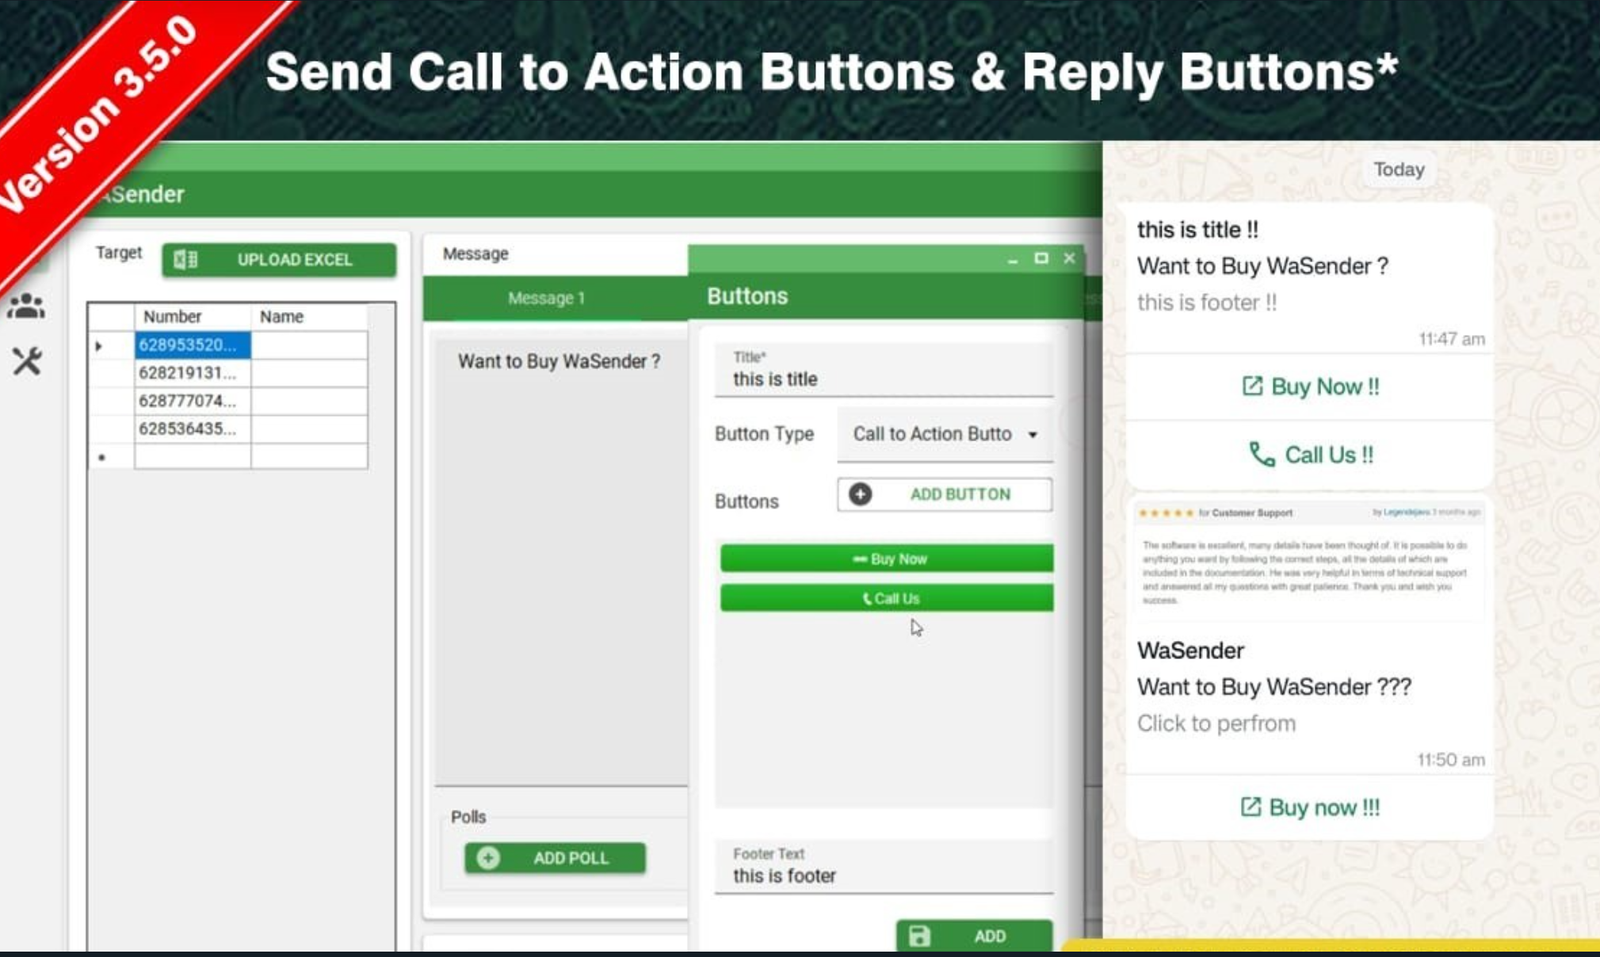Screen dimensions: 1600x957
Task: Maximize the Buttons dialog window
Action: point(1041,258)
